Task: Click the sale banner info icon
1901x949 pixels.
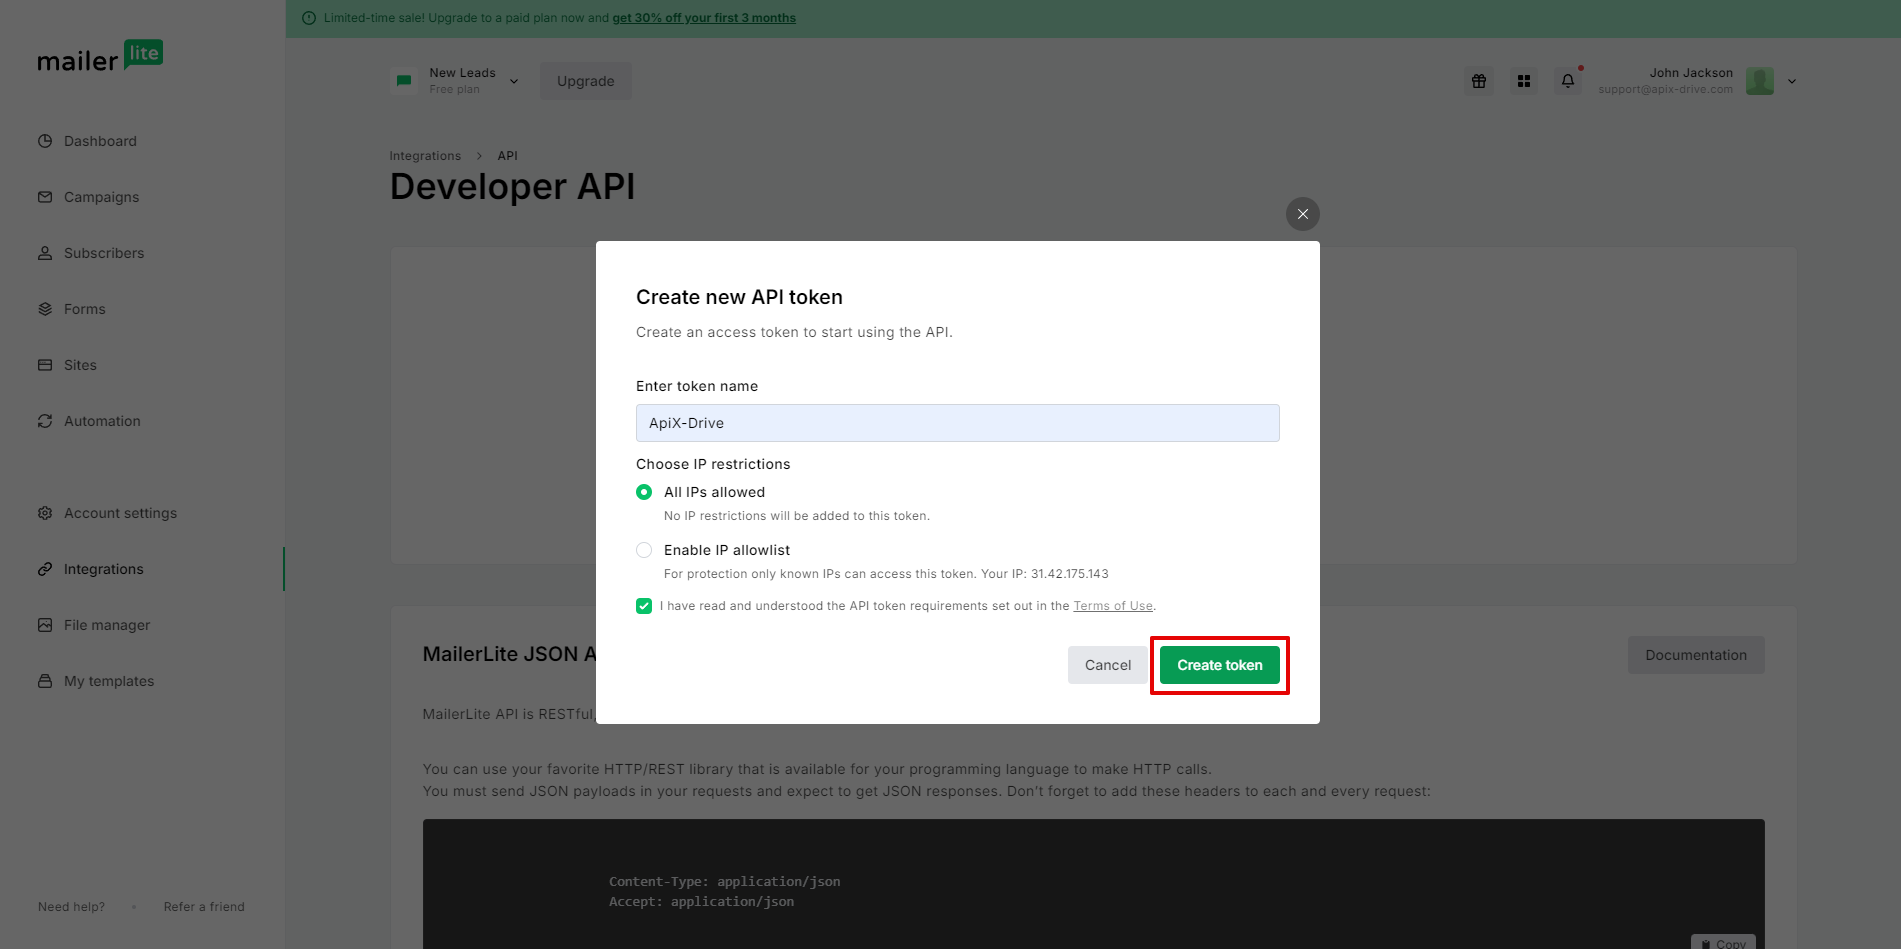Action: (x=309, y=18)
